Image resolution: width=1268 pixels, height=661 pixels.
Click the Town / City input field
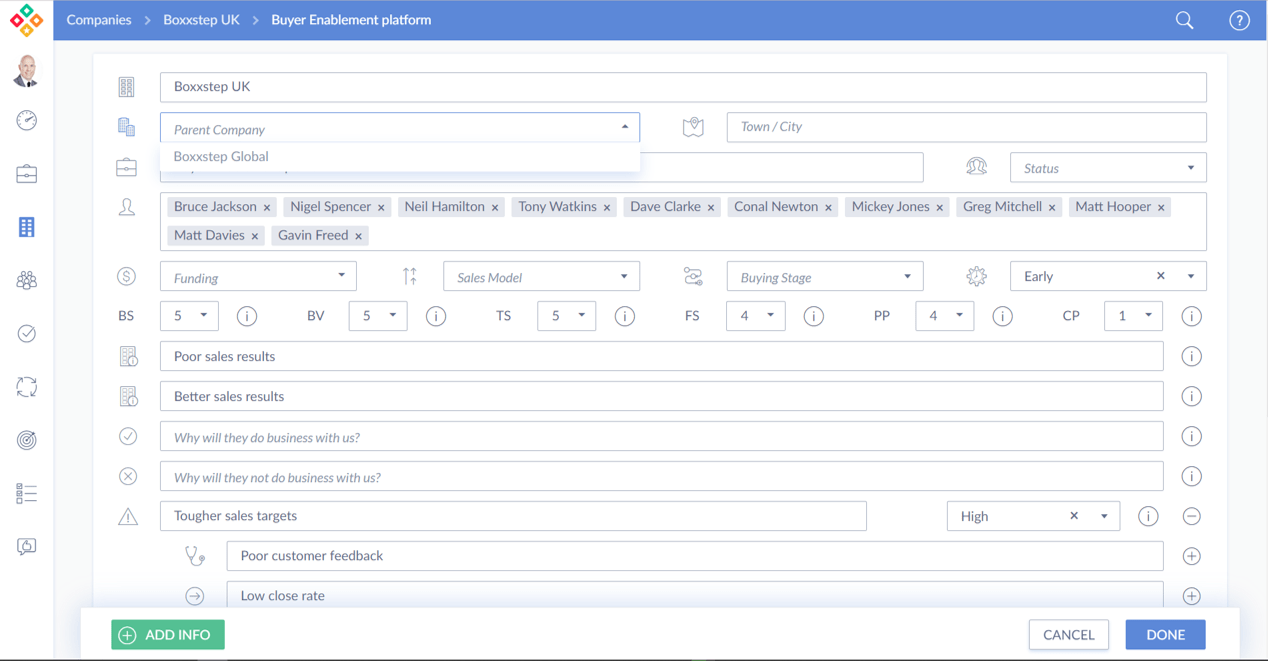tap(965, 127)
